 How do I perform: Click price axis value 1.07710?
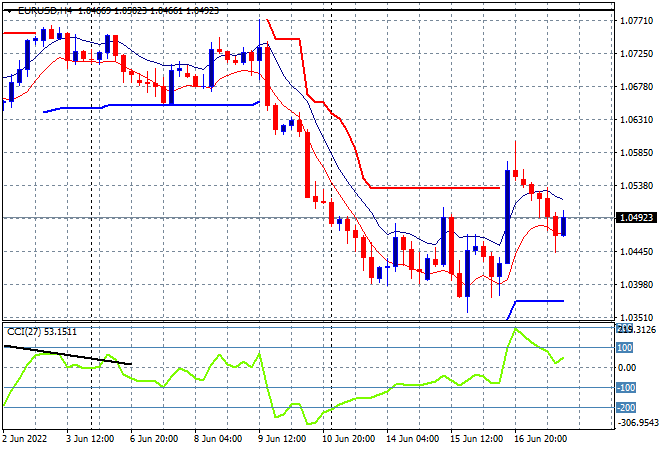(x=637, y=21)
